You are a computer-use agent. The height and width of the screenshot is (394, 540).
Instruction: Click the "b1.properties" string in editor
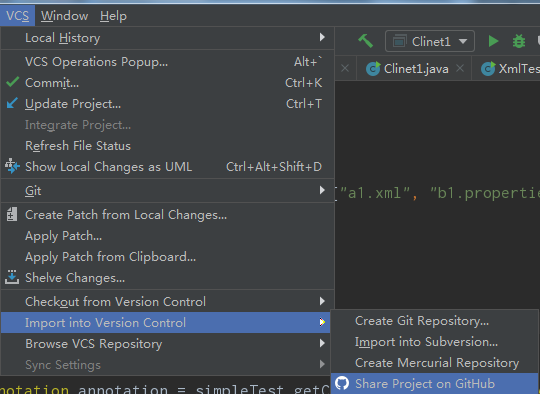click(485, 193)
